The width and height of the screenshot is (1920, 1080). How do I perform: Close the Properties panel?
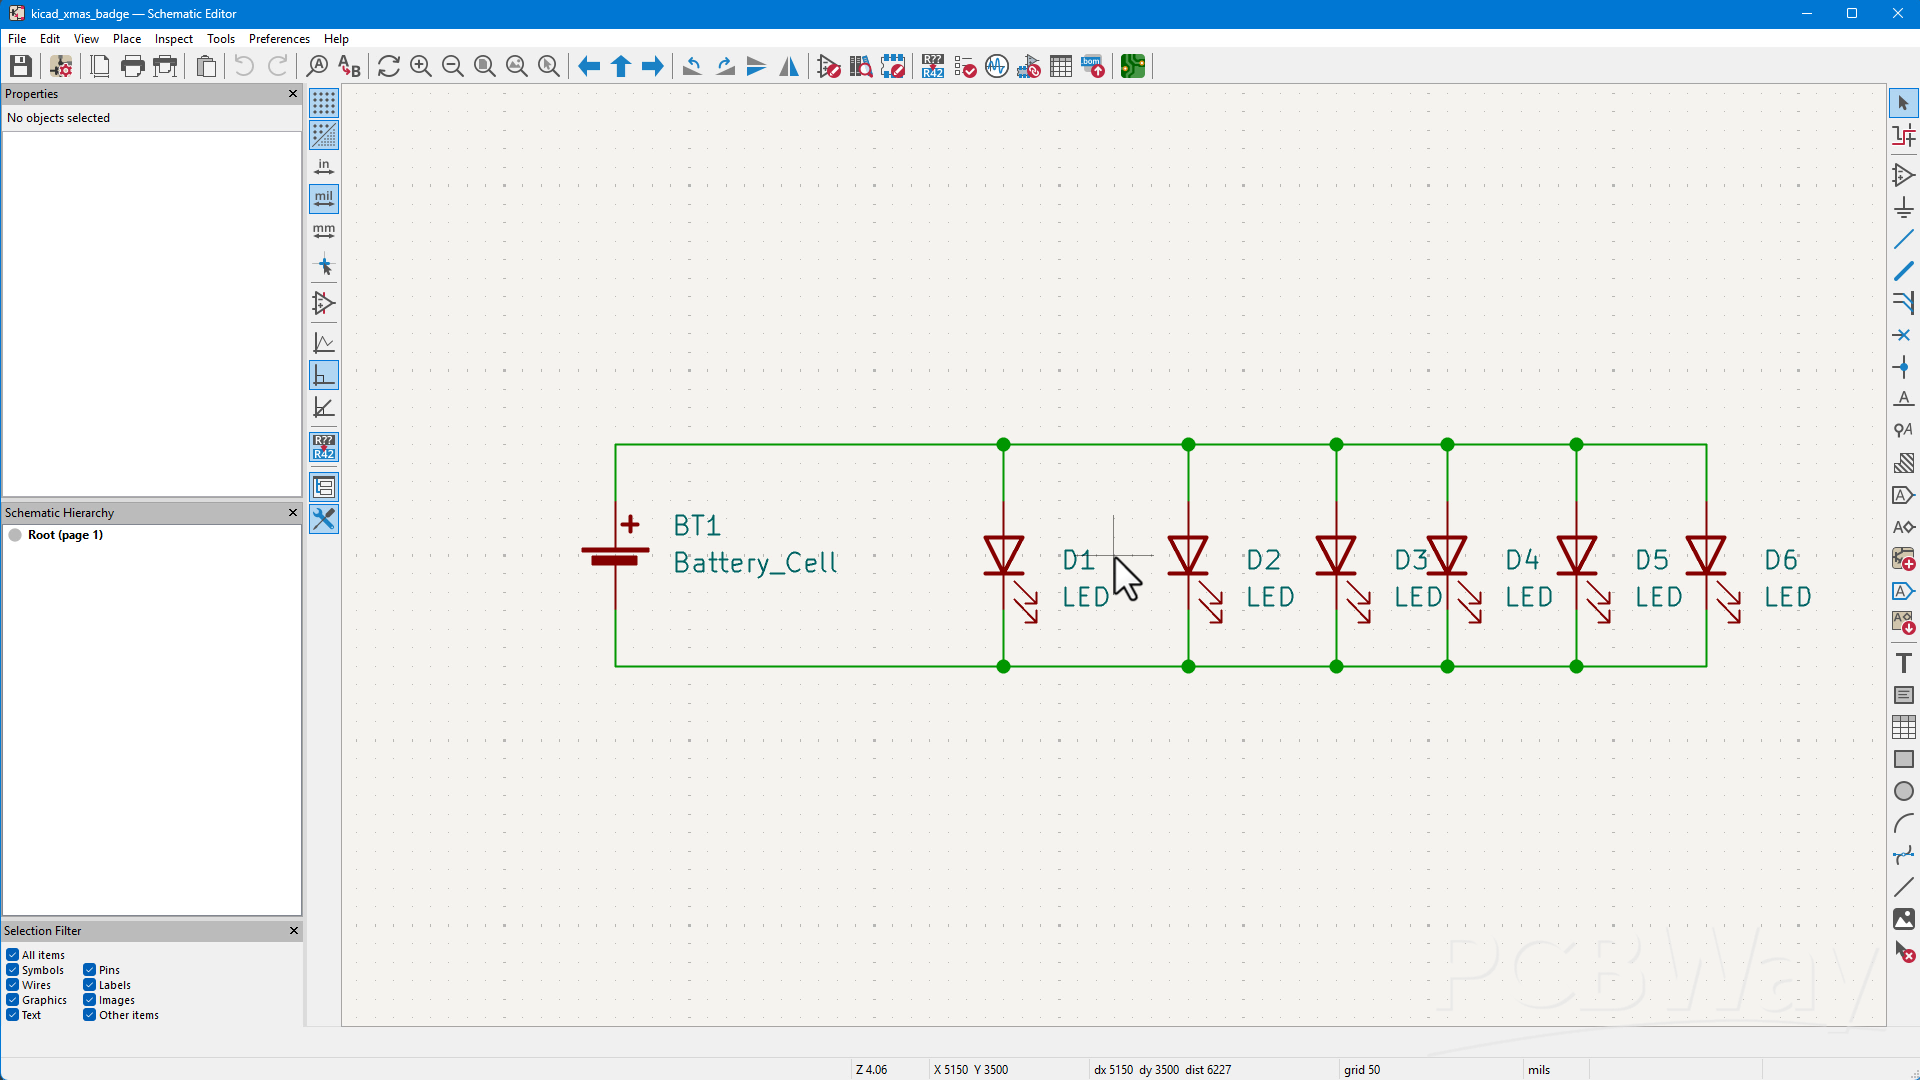point(293,94)
